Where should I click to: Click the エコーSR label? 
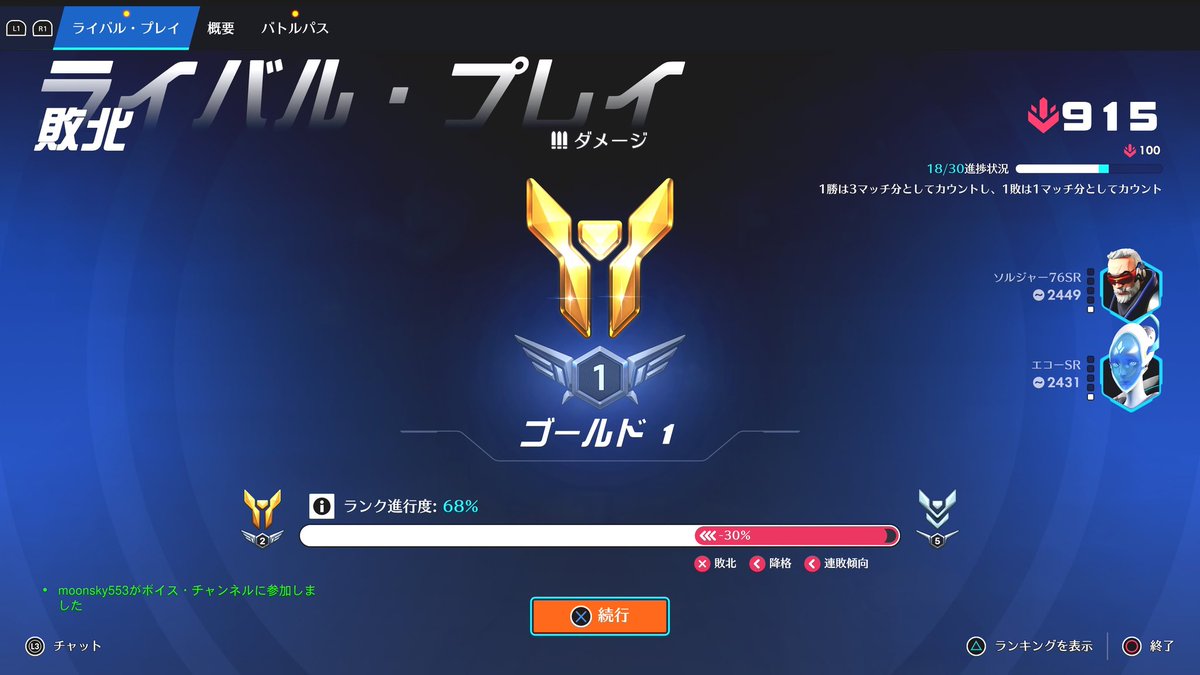click(1056, 365)
